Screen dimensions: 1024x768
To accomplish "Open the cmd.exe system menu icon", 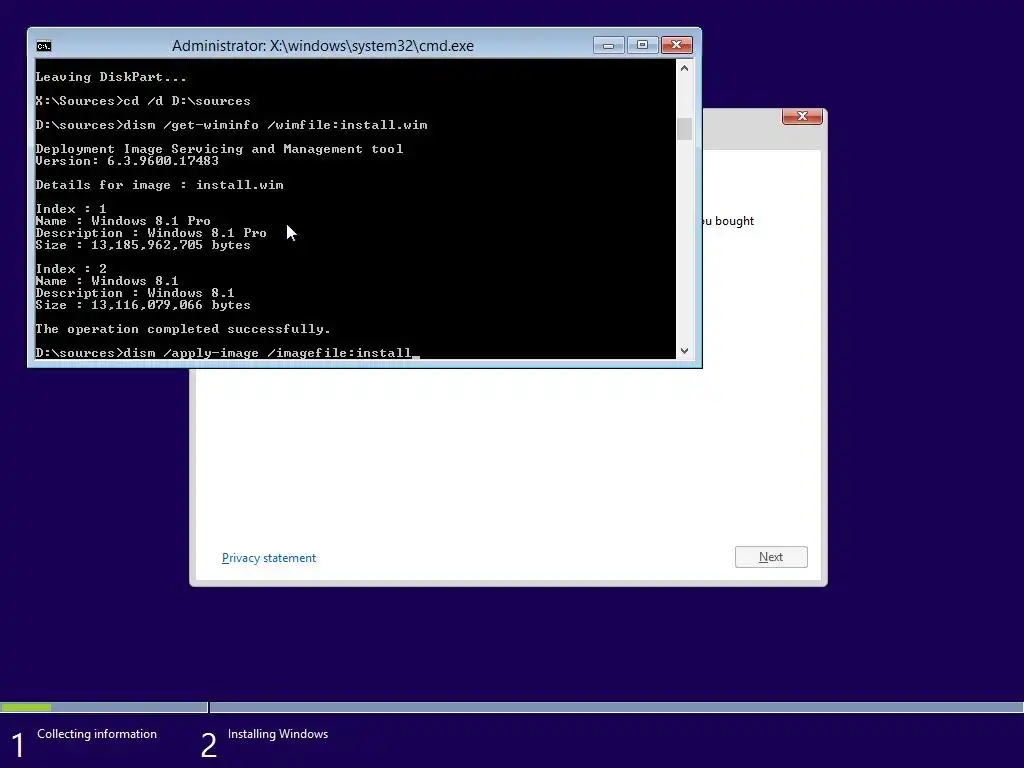I will [44, 46].
